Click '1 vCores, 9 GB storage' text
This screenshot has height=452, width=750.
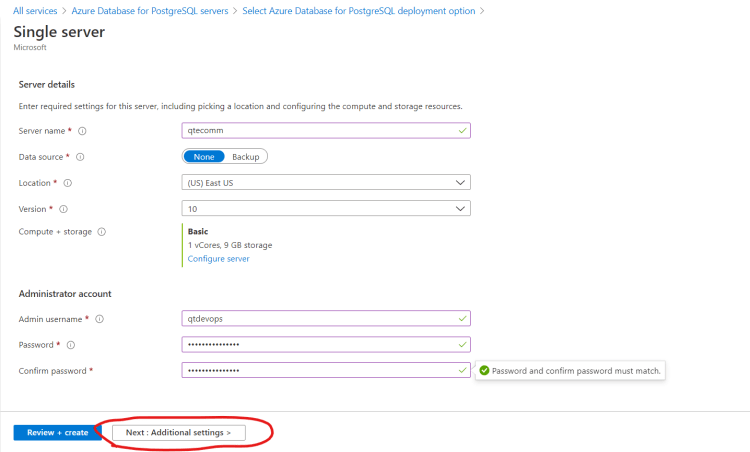(x=230, y=245)
